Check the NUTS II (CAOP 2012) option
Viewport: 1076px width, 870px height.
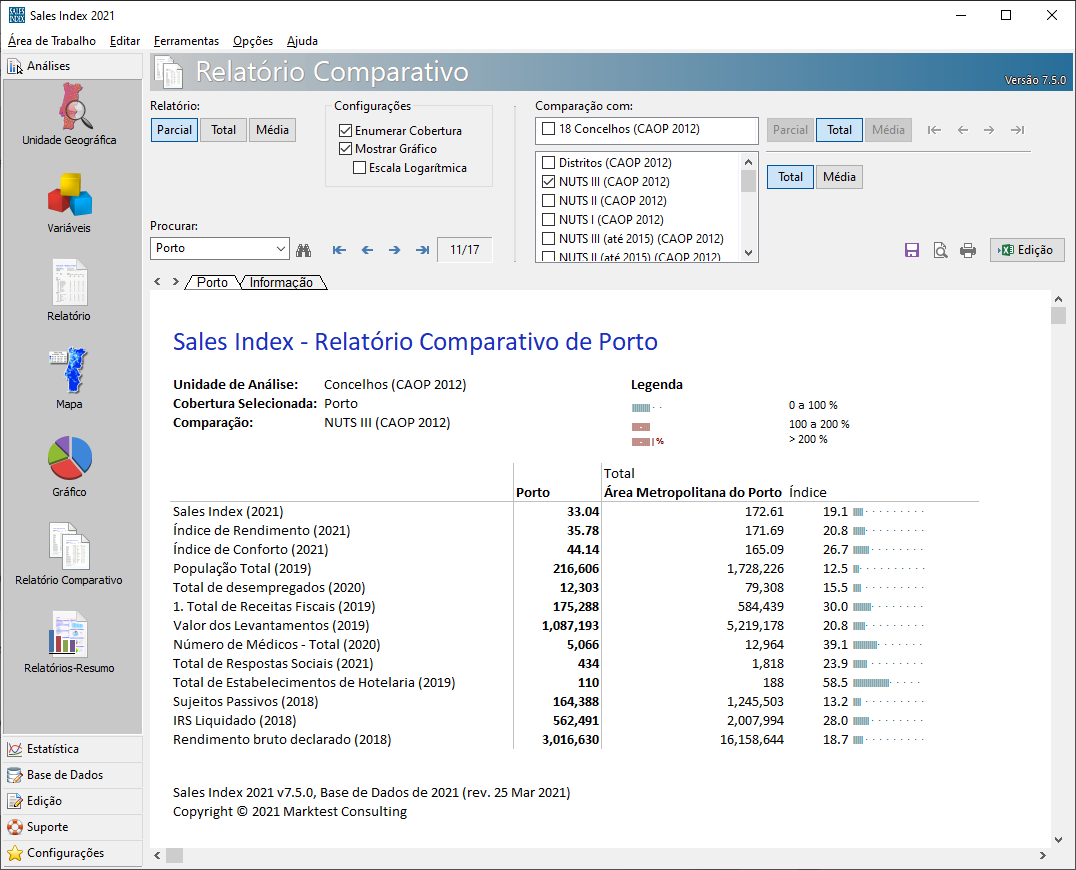click(x=548, y=201)
